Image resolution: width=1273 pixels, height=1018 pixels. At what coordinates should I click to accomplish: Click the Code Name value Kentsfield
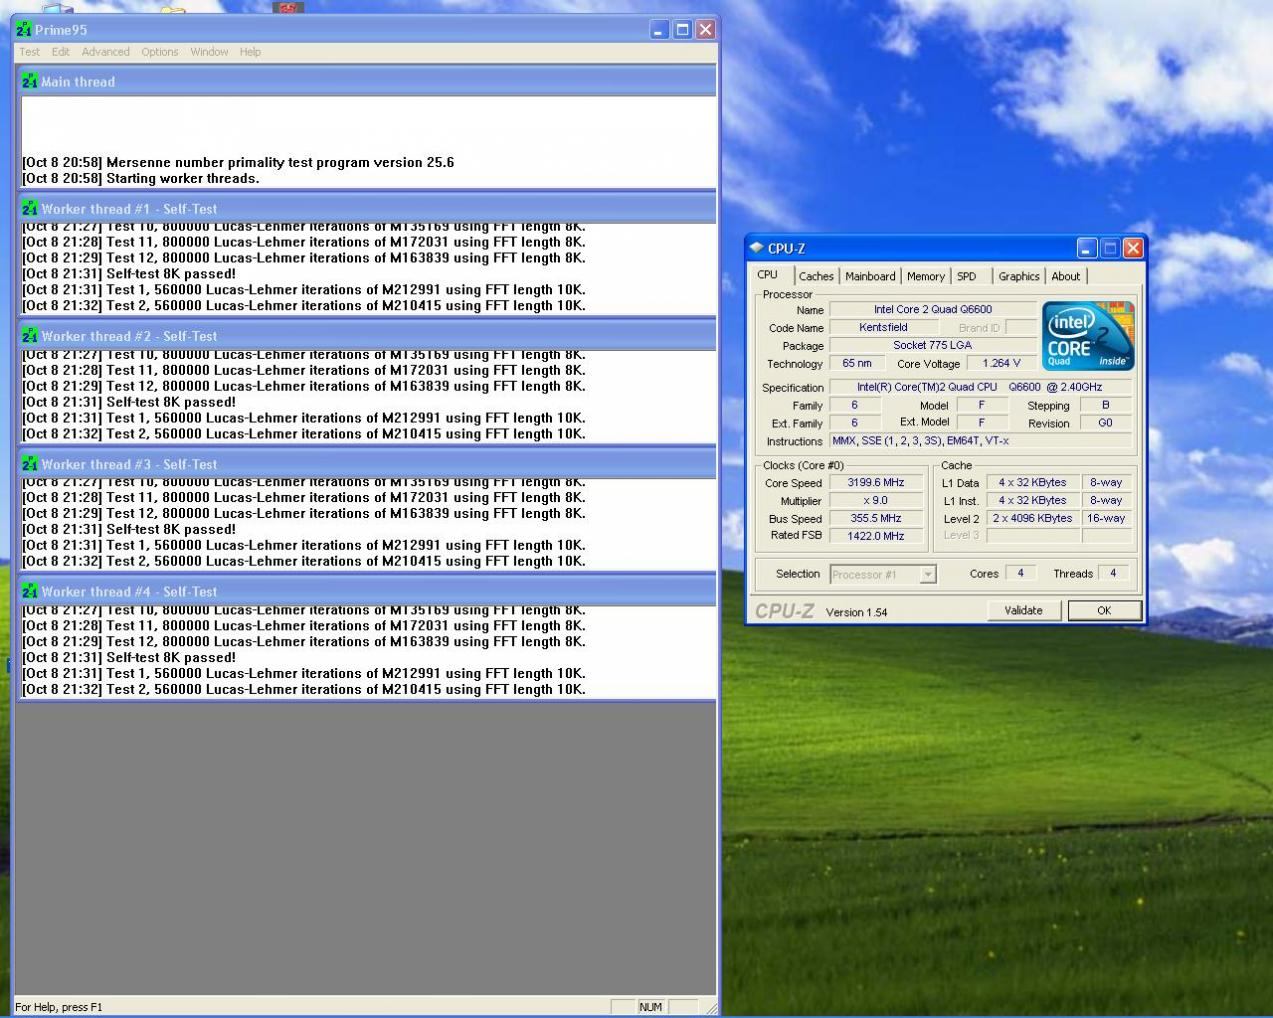883,327
